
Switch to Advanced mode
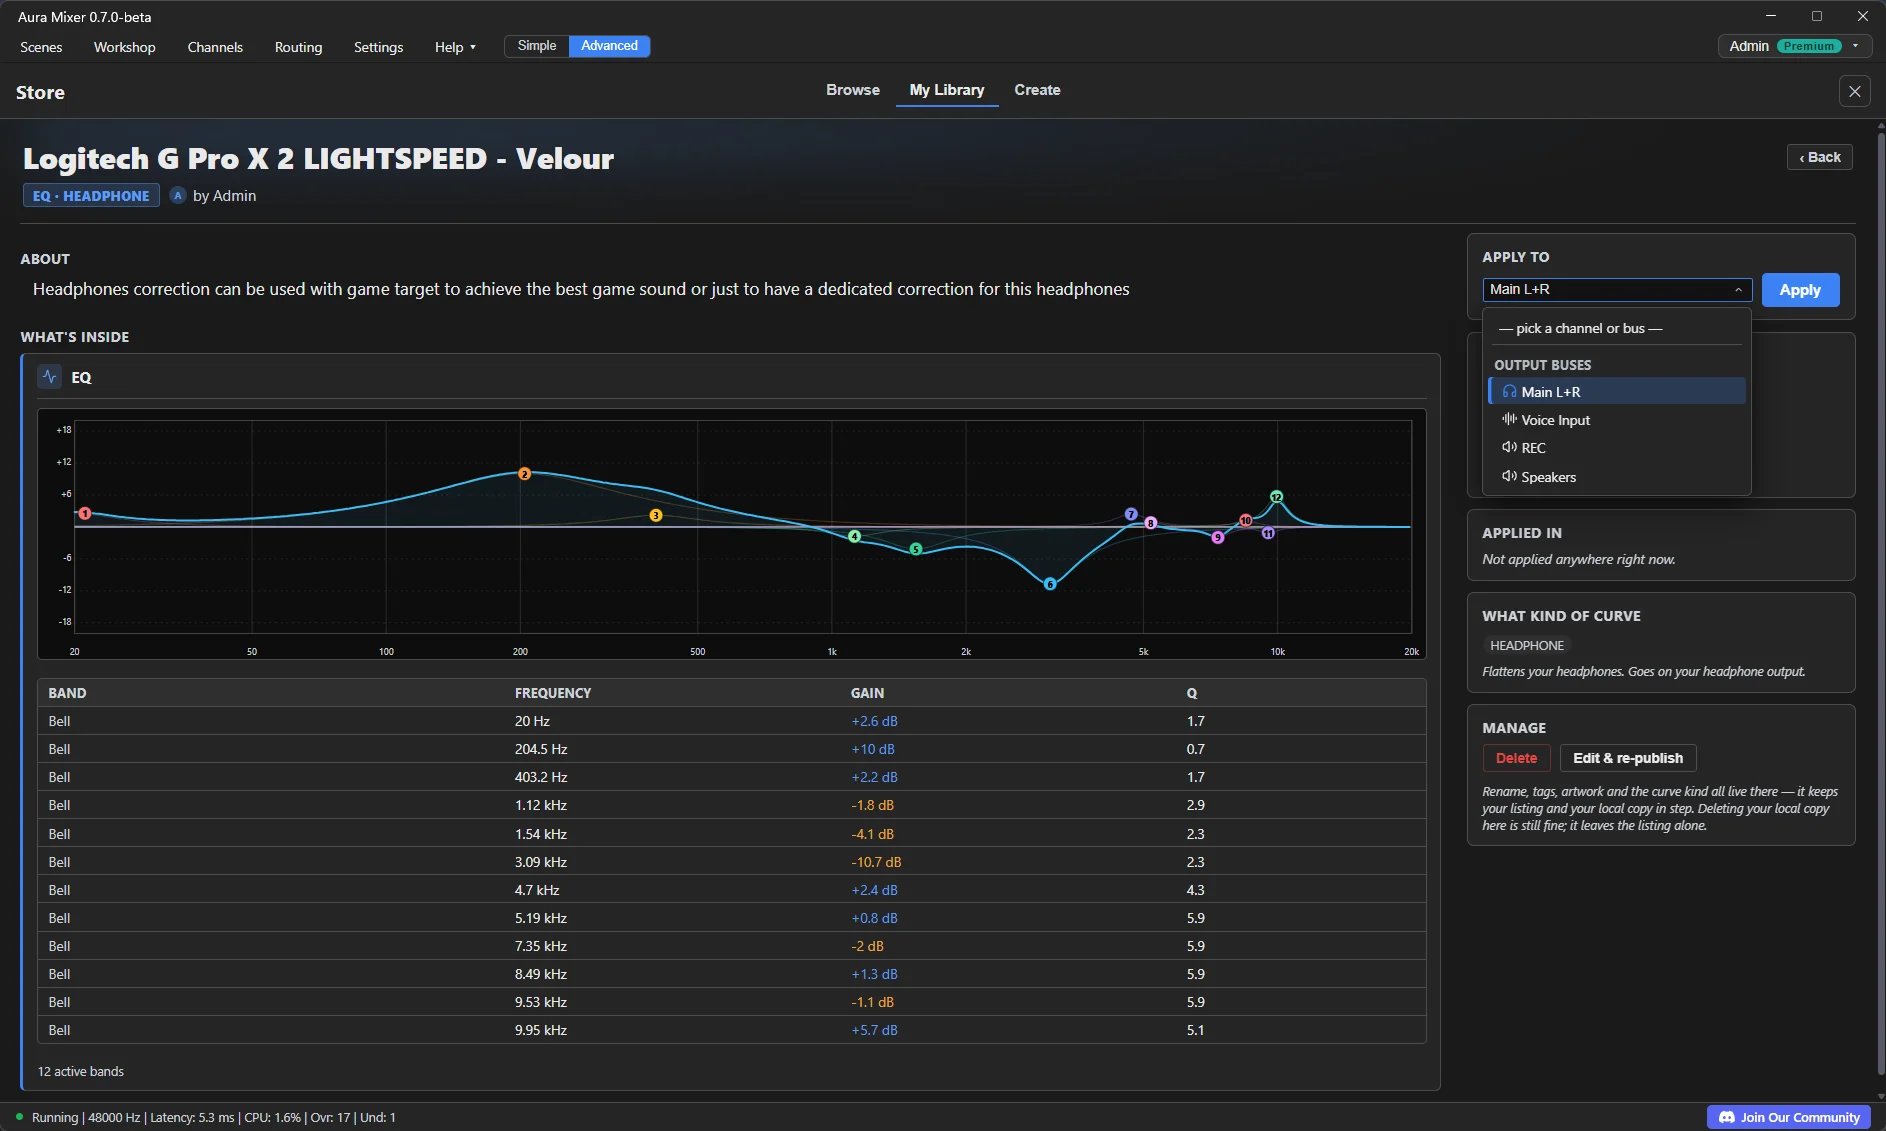(609, 46)
